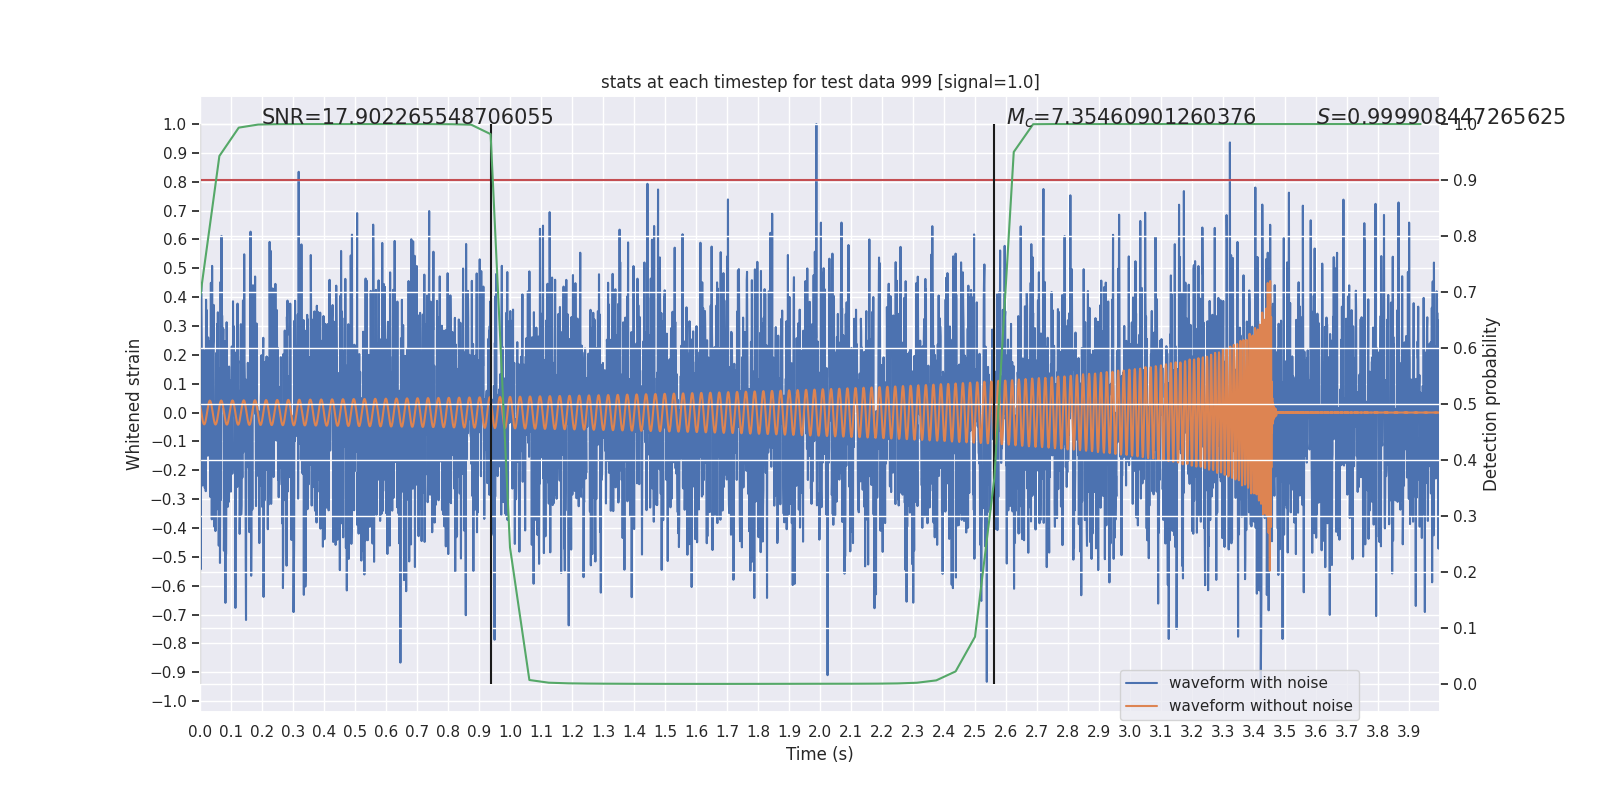Click right y-axis tick label 0.1
The image size is (1600, 800).
tap(1465, 628)
